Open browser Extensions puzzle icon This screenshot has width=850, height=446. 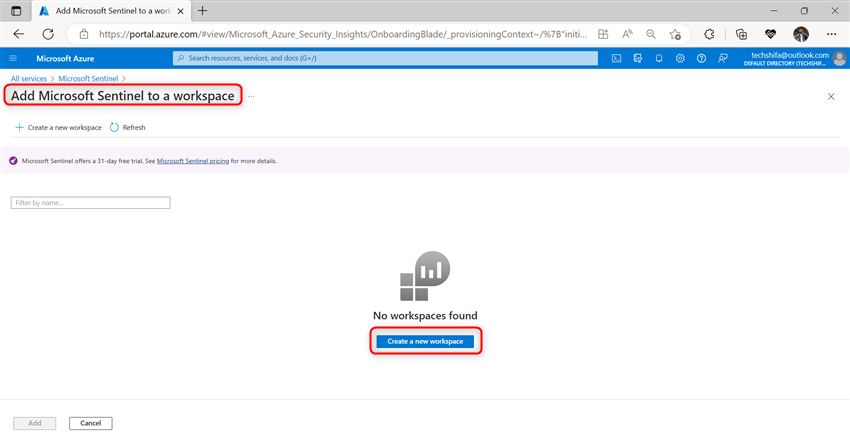tap(709, 34)
